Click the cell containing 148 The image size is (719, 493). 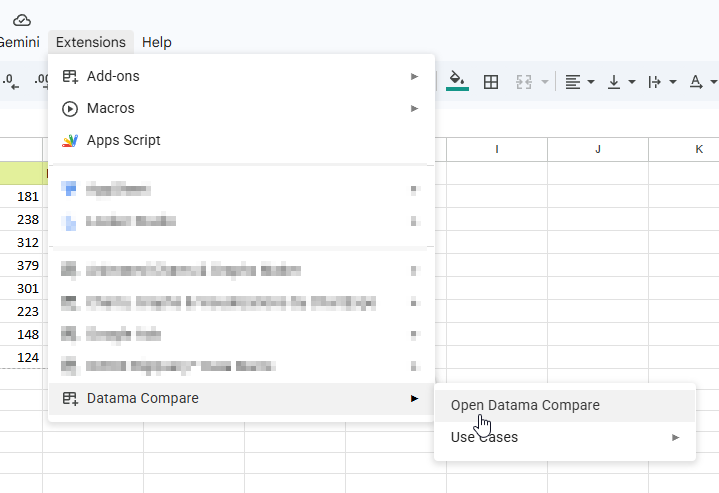tap(21, 334)
